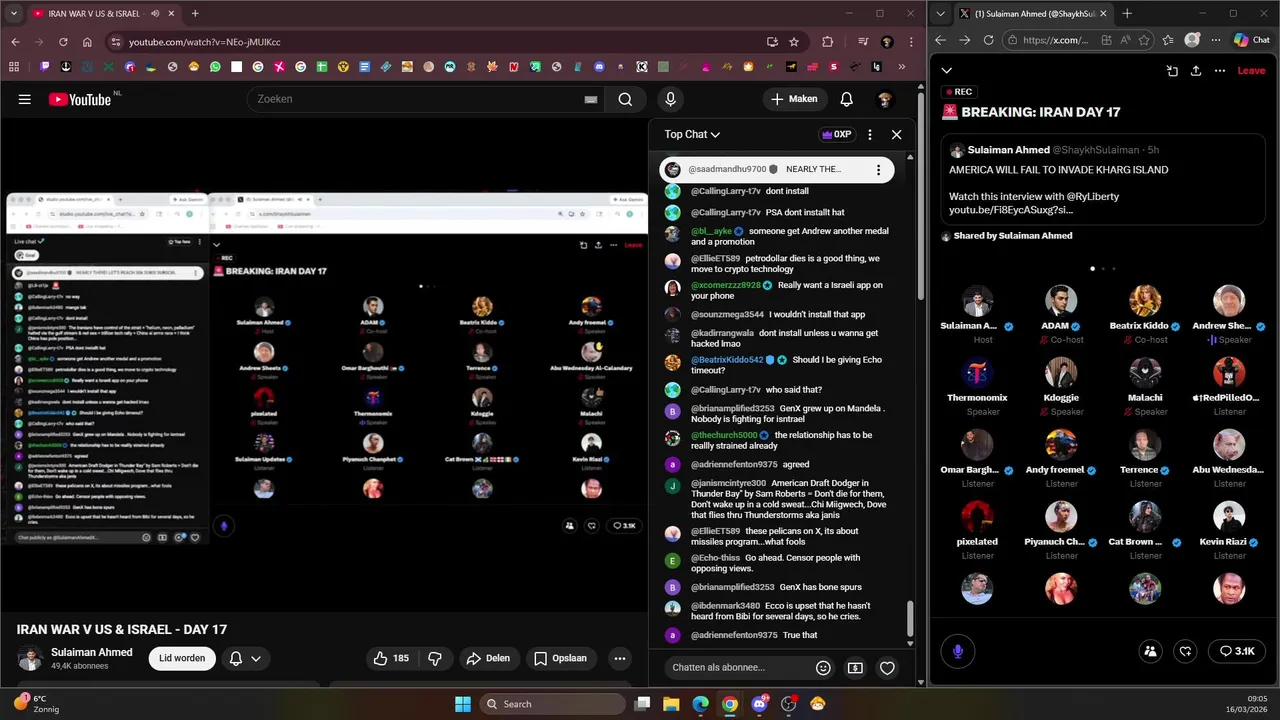The width and height of the screenshot is (1280, 720).
Task: Click the YouTube logo
Action: click(80, 99)
